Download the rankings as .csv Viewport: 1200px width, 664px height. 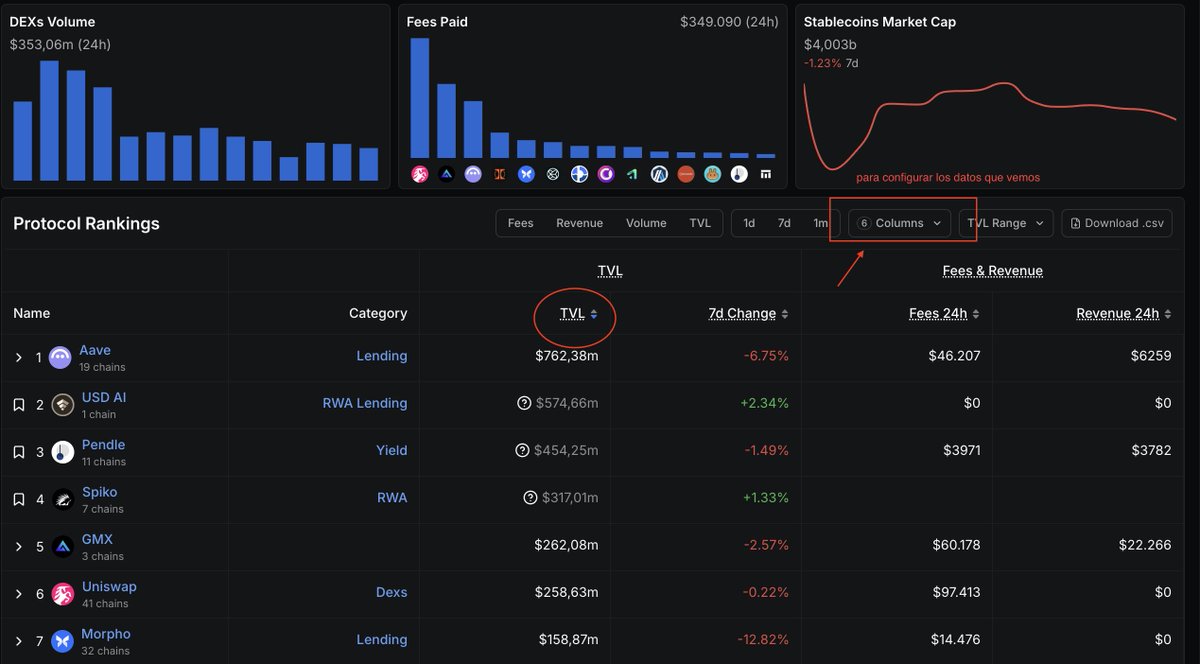[x=1116, y=223]
